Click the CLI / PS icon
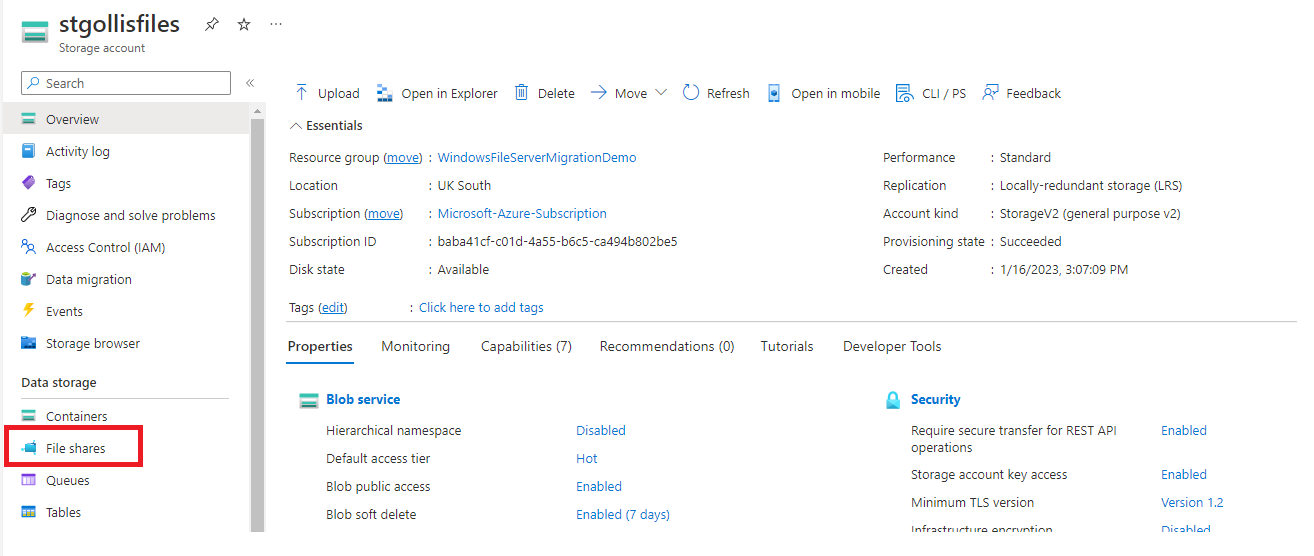 click(904, 93)
